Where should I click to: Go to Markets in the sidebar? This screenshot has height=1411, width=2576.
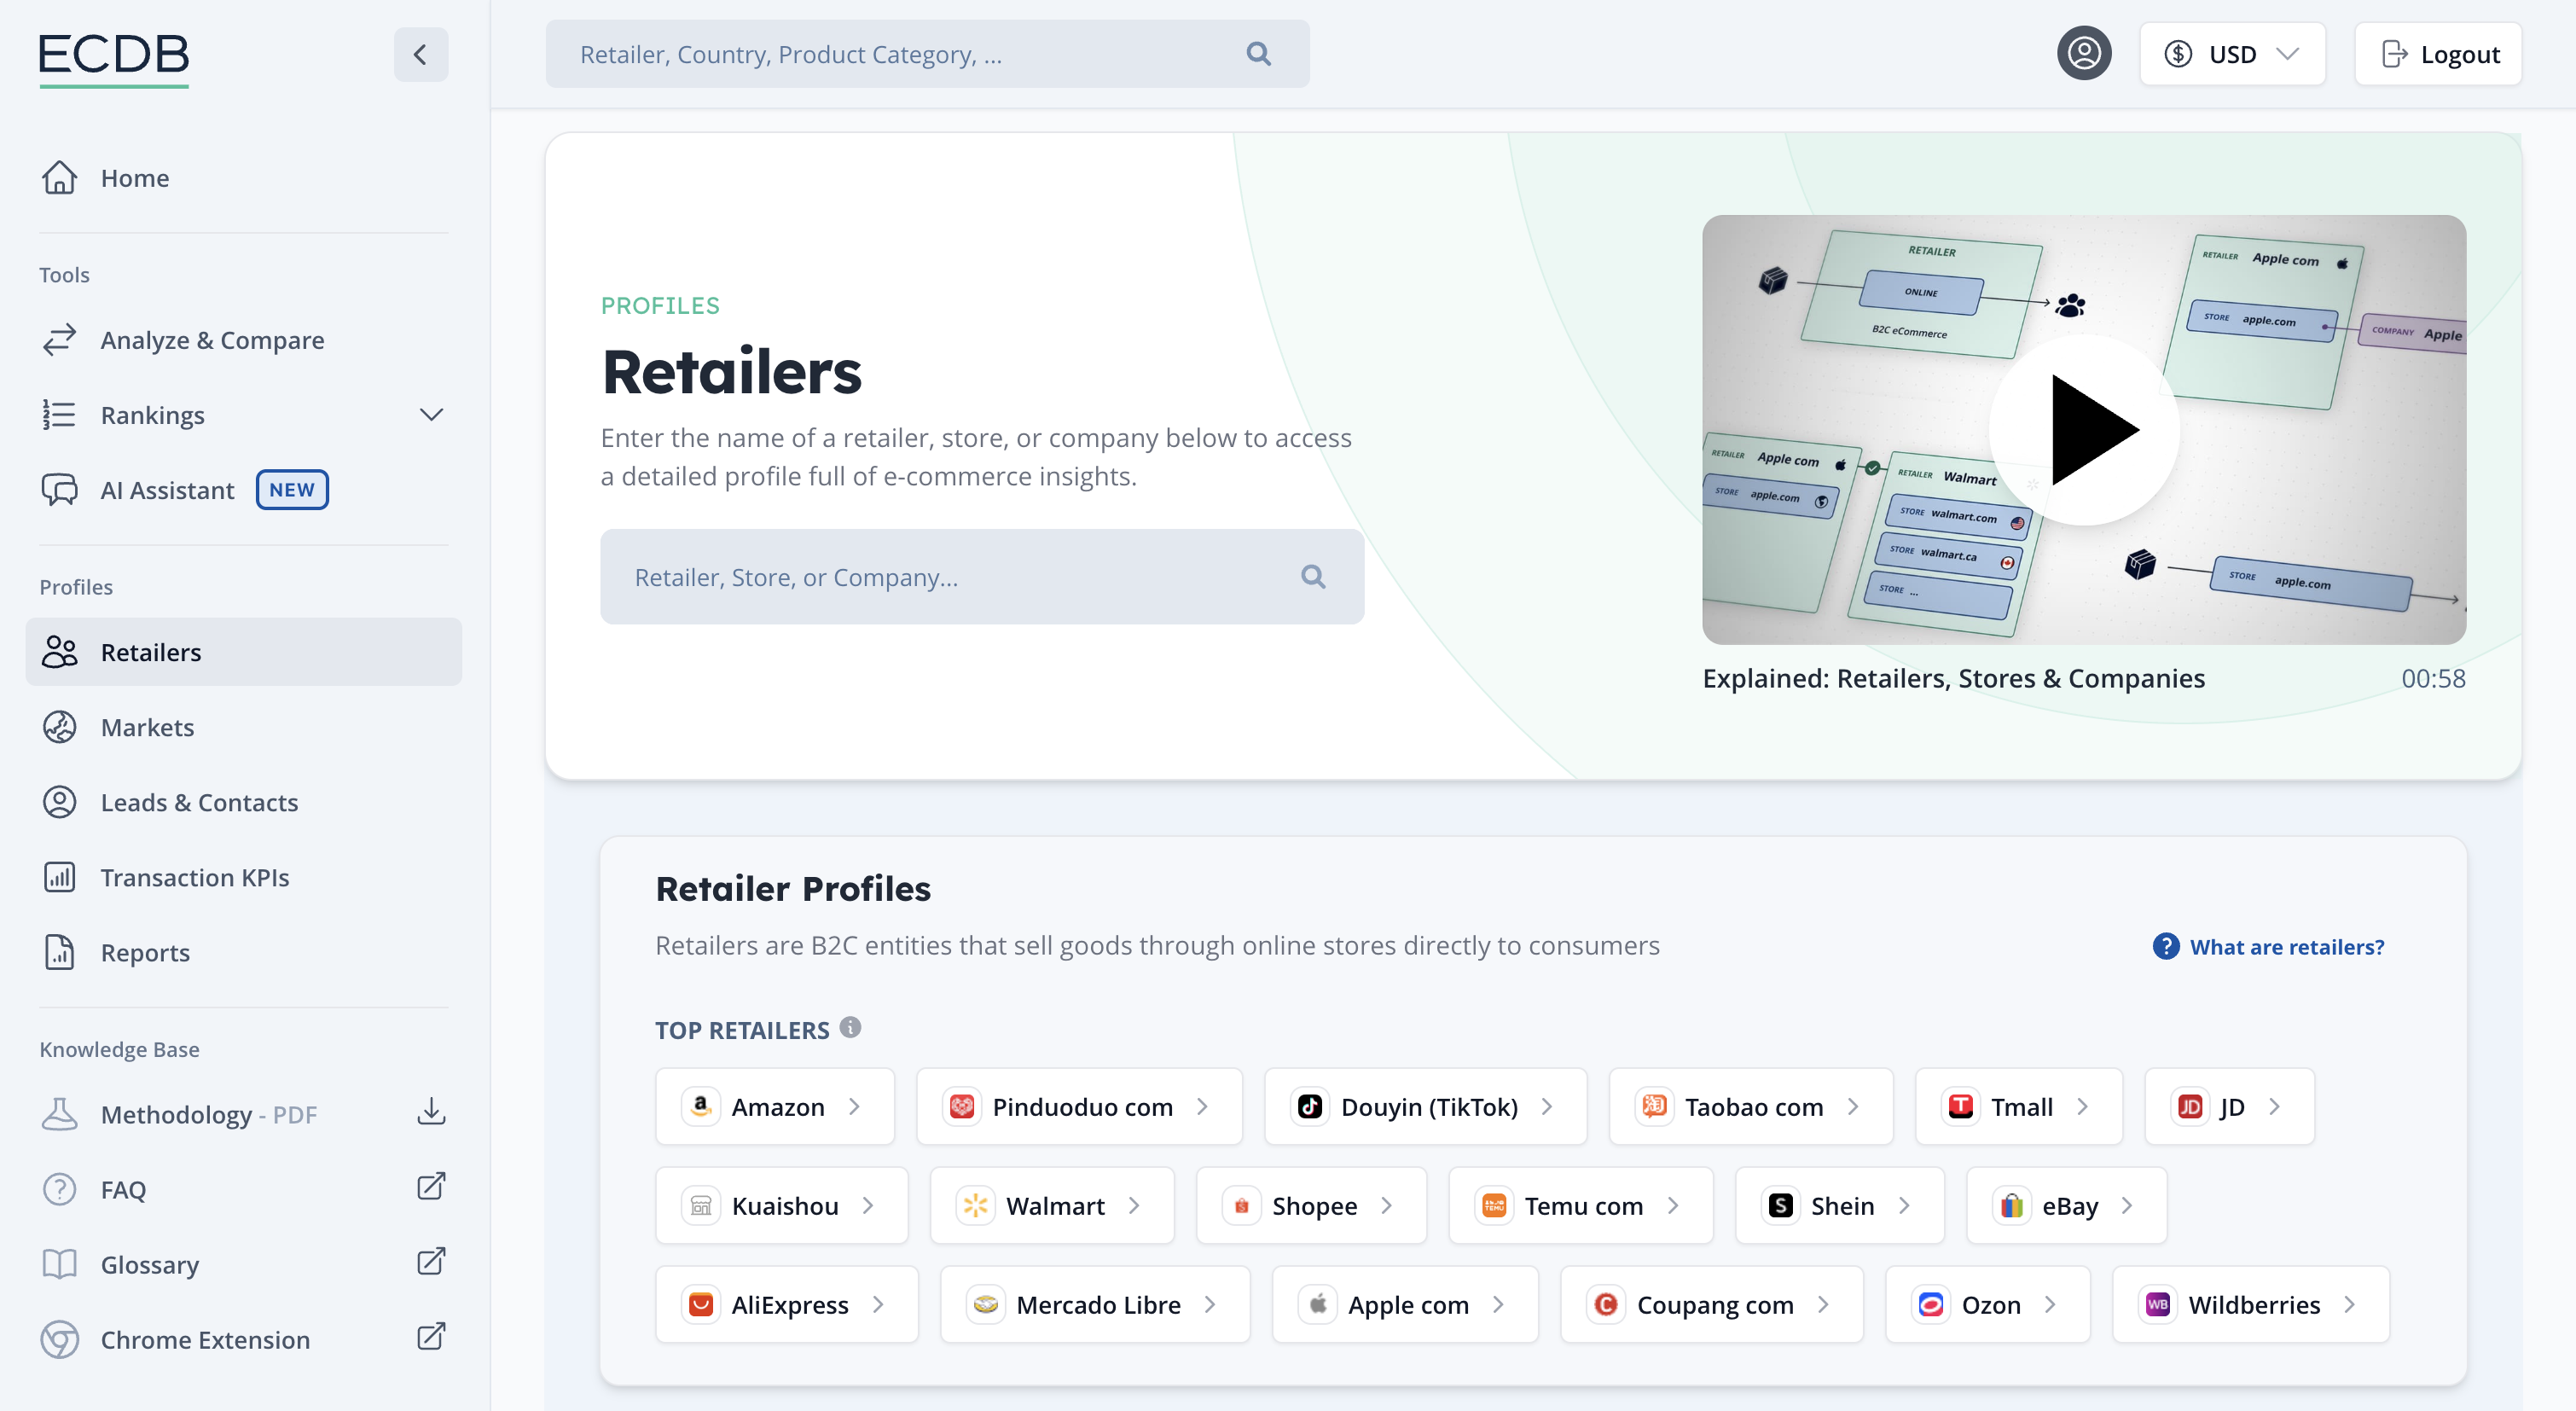pyautogui.click(x=147, y=727)
